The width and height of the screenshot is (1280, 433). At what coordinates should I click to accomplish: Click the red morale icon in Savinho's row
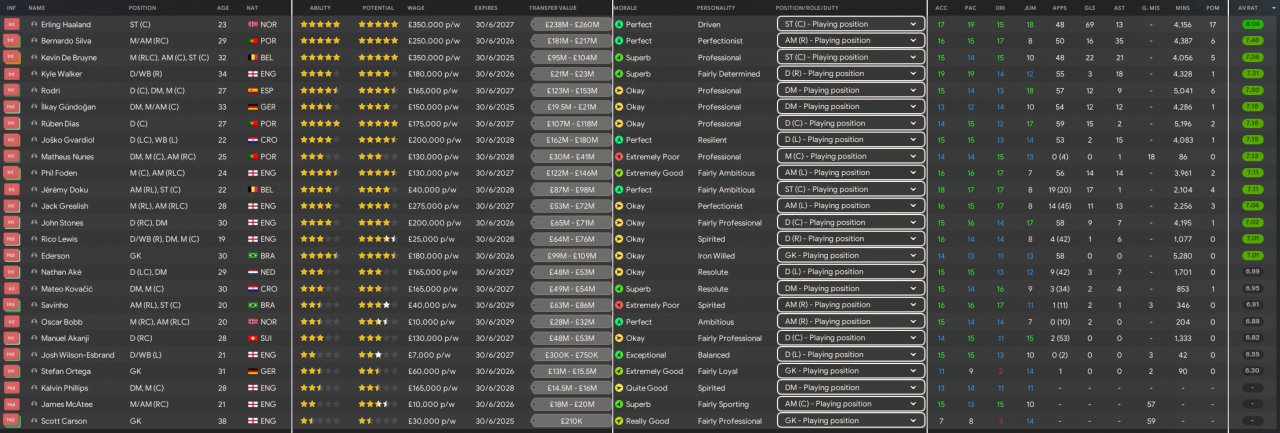(x=619, y=305)
